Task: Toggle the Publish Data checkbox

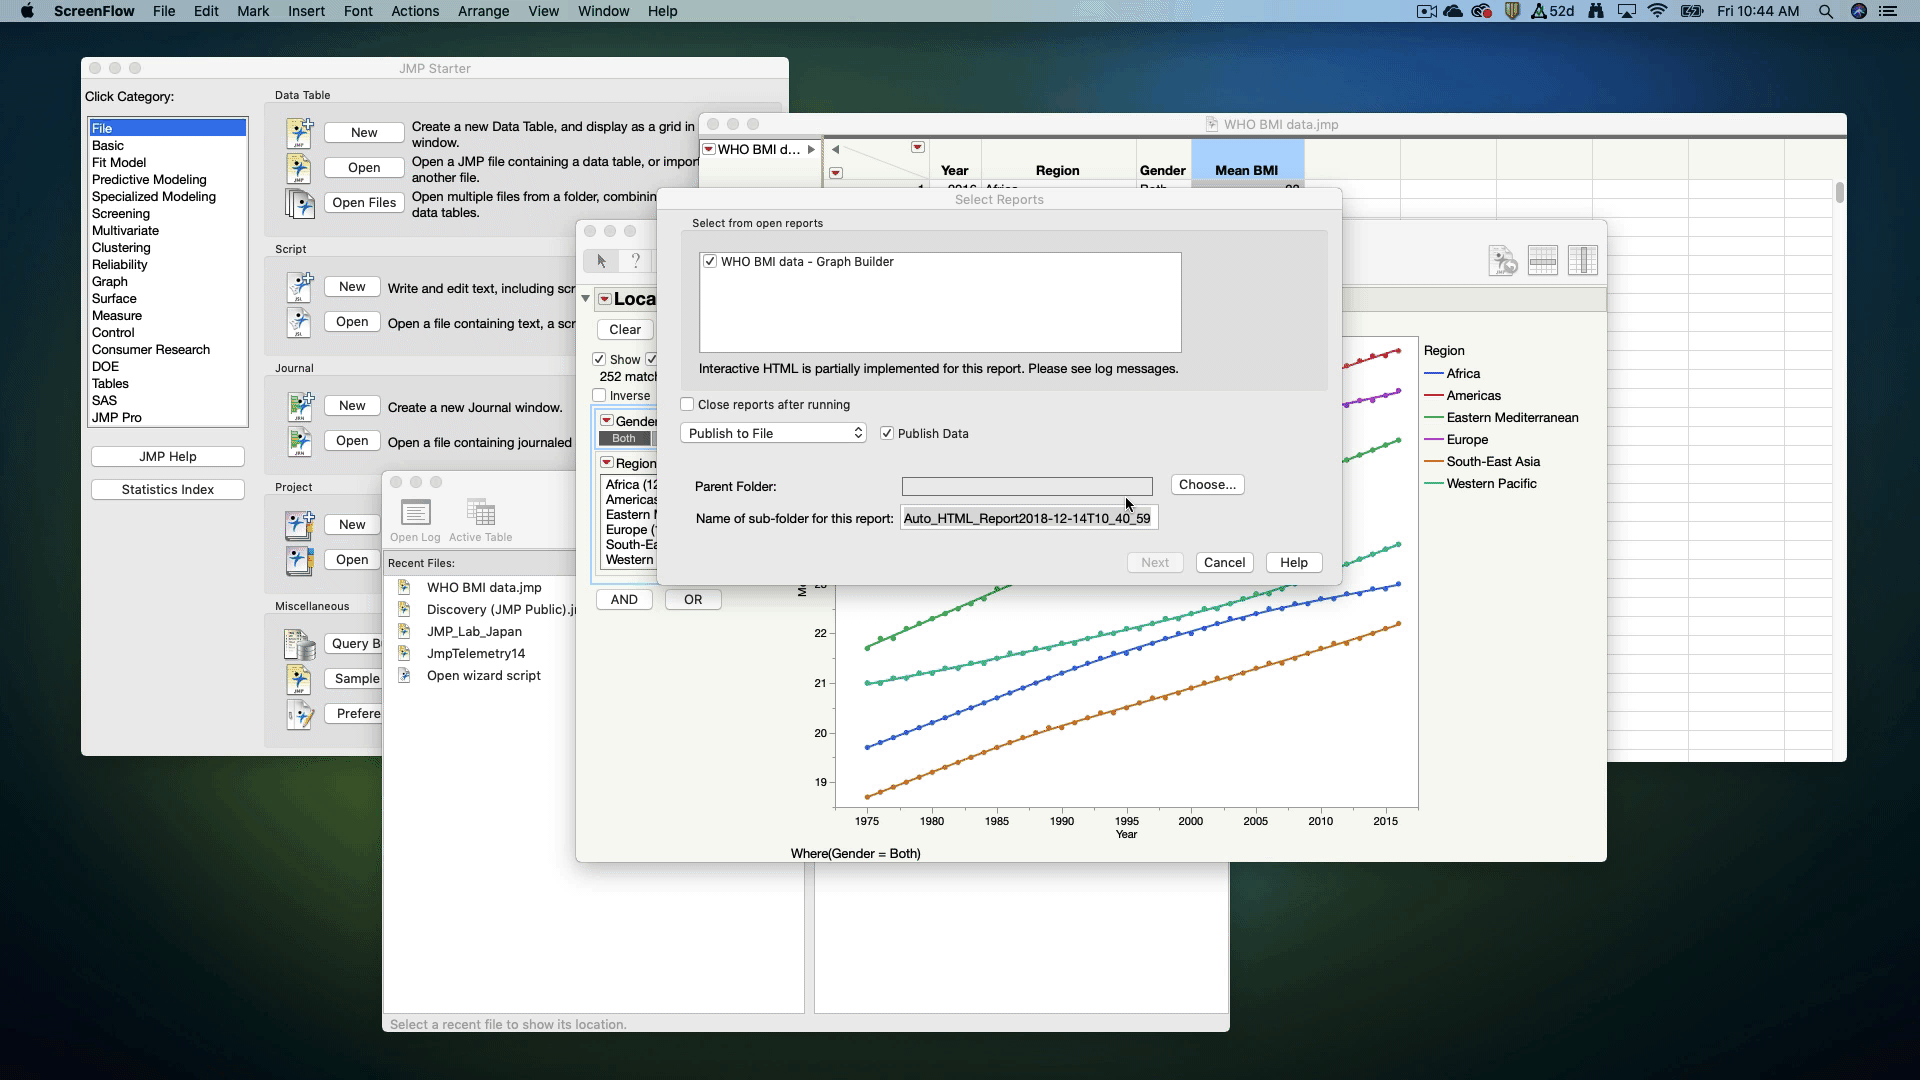Action: coord(887,434)
